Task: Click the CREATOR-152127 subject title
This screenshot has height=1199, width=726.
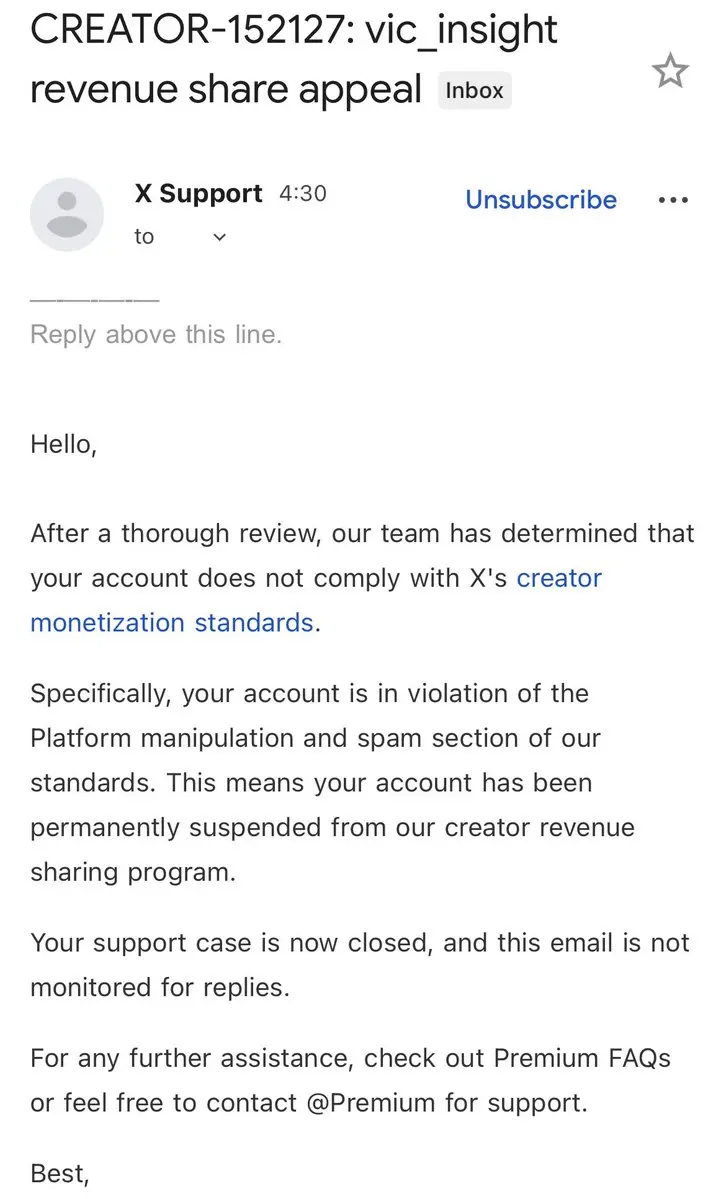Action: [x=294, y=59]
